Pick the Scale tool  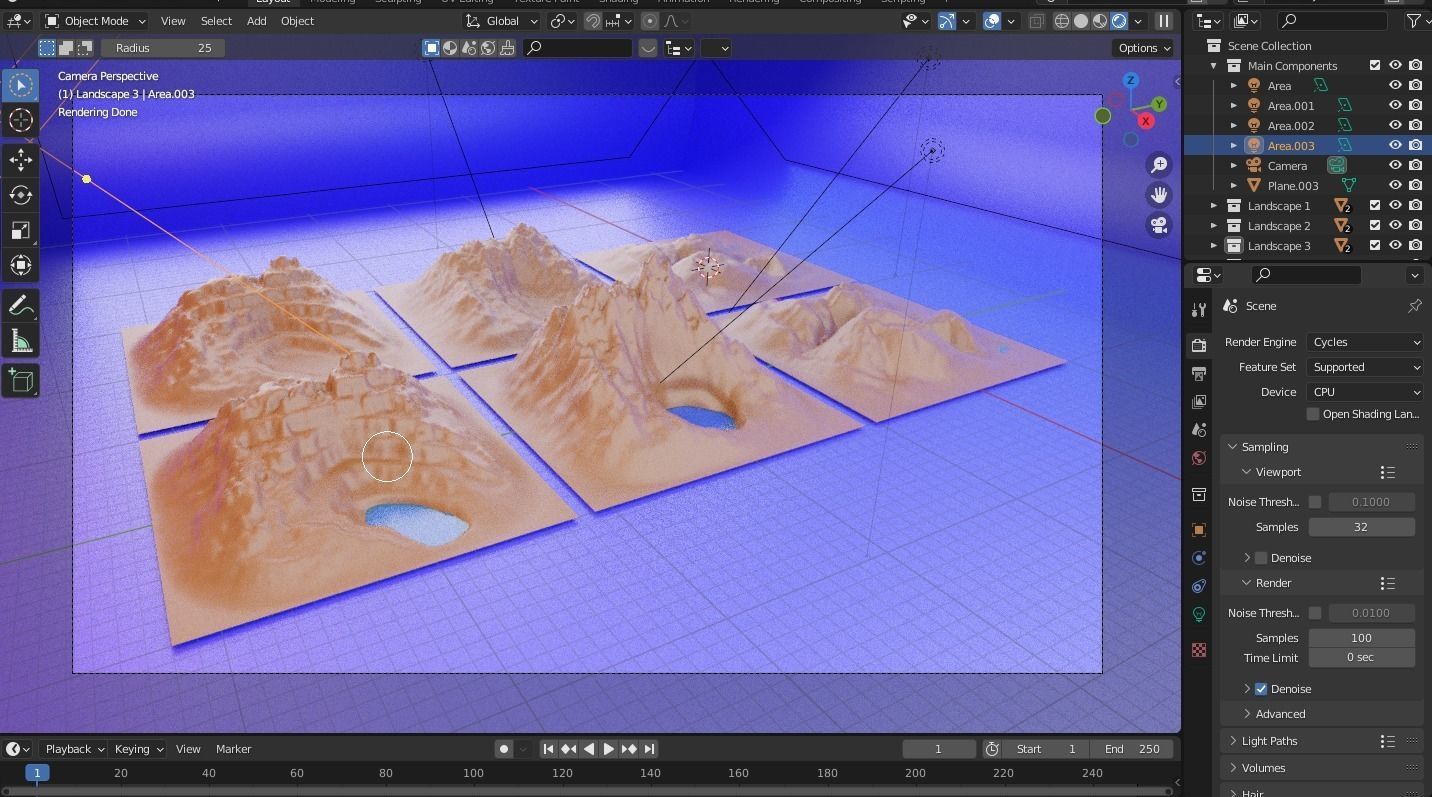point(21,230)
